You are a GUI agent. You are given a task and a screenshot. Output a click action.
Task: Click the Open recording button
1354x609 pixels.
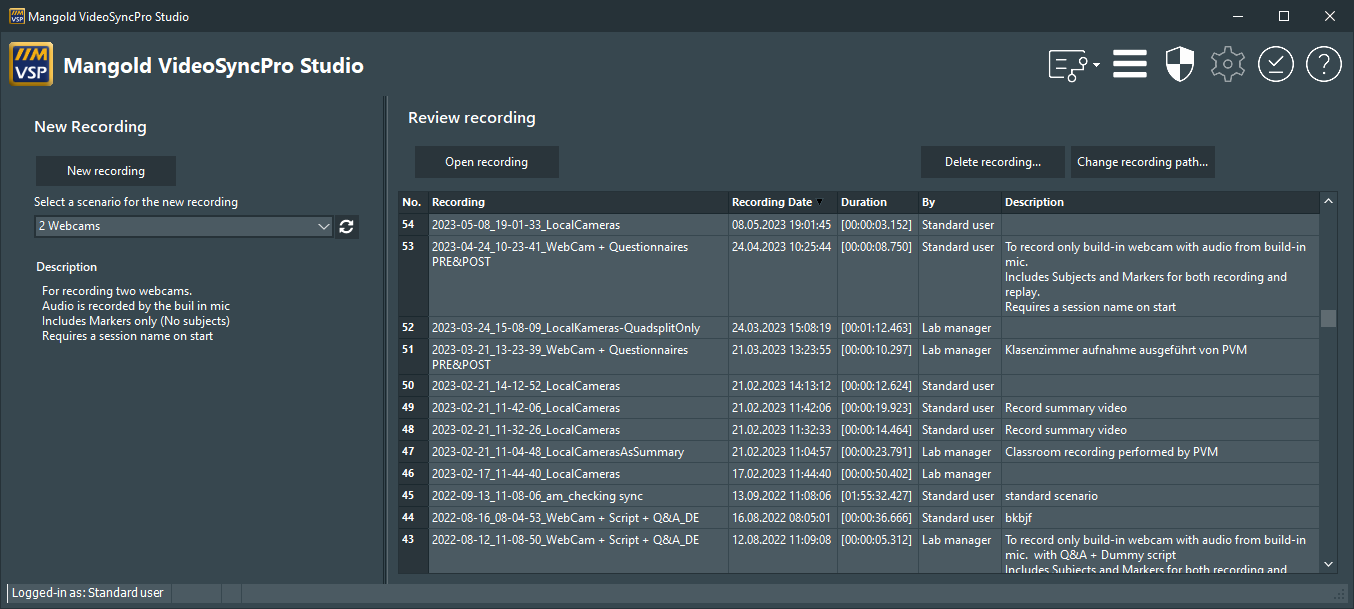click(x=487, y=162)
